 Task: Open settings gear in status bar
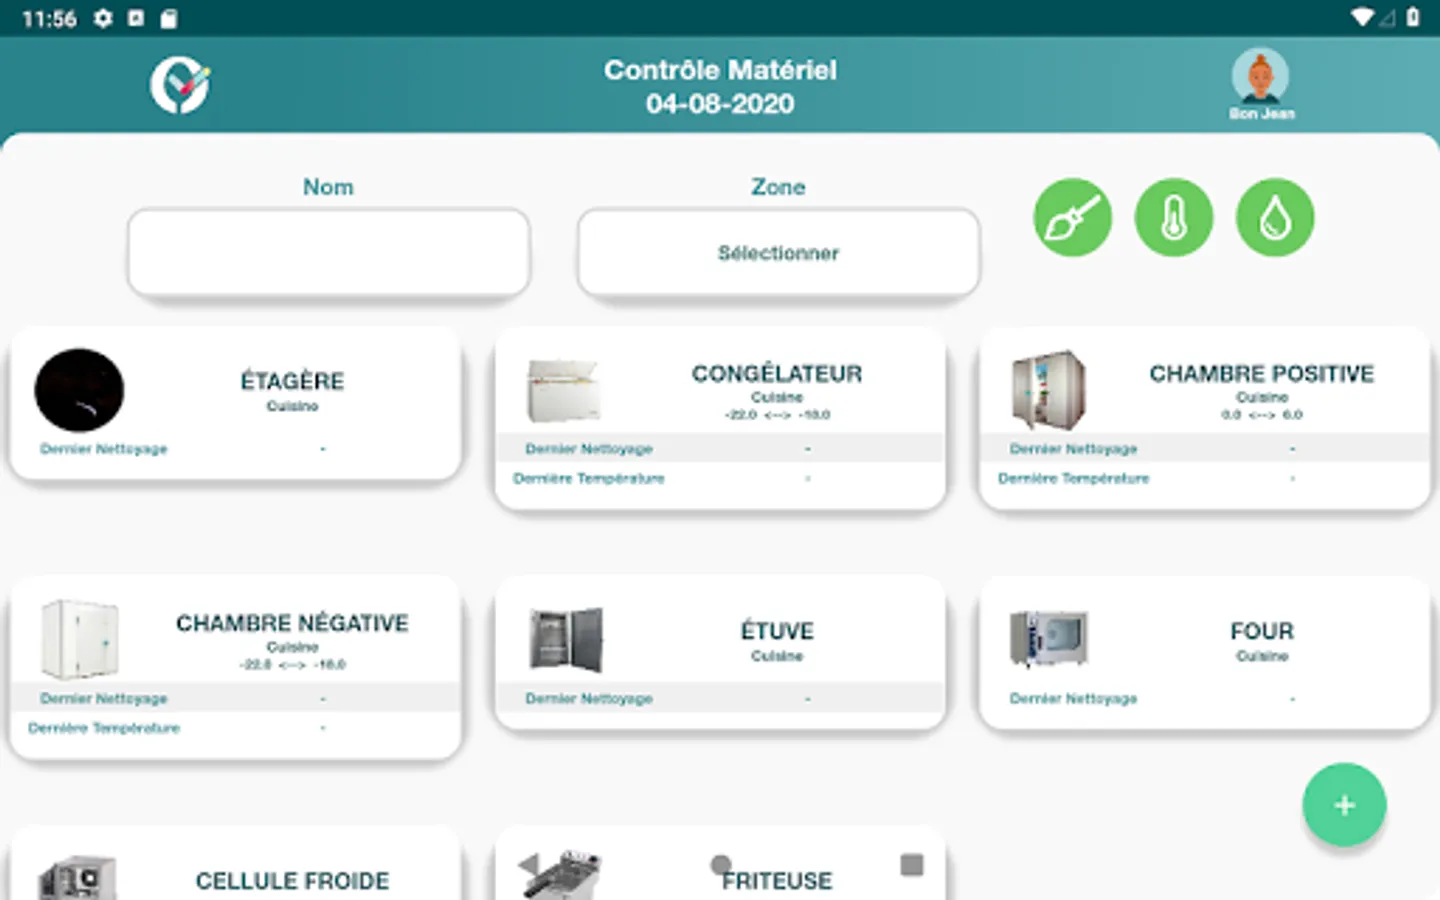coord(103,18)
